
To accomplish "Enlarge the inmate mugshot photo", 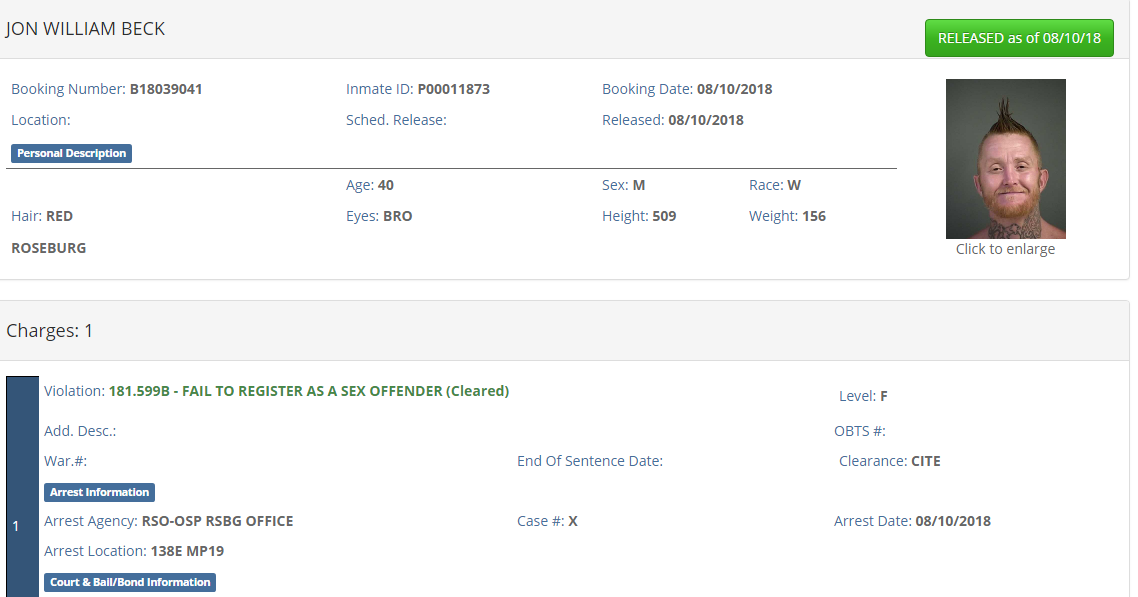I will [1005, 159].
